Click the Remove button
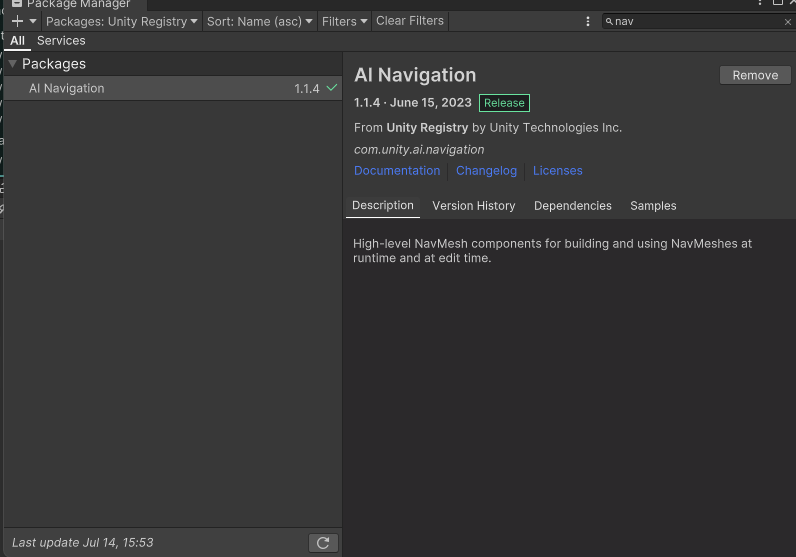Viewport: 796px width, 557px height. 755,75
